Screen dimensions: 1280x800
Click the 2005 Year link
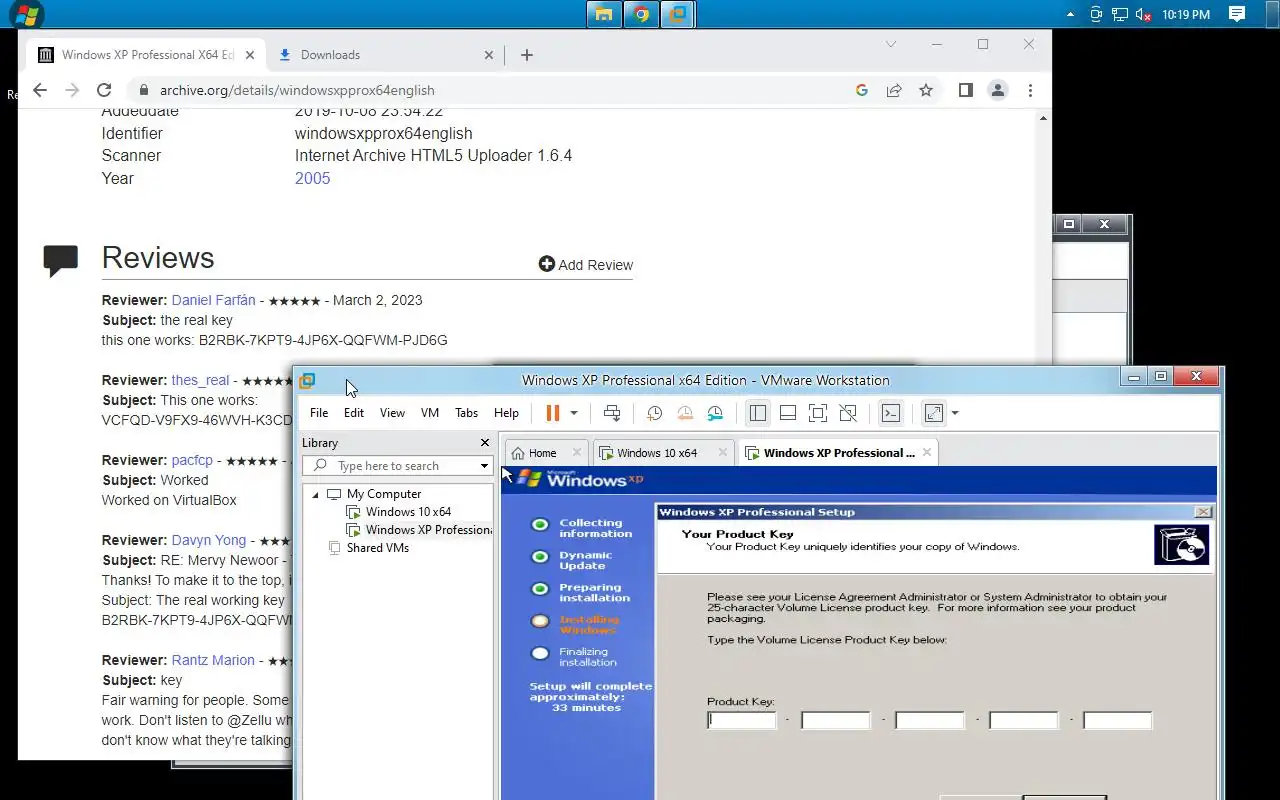pos(312,178)
